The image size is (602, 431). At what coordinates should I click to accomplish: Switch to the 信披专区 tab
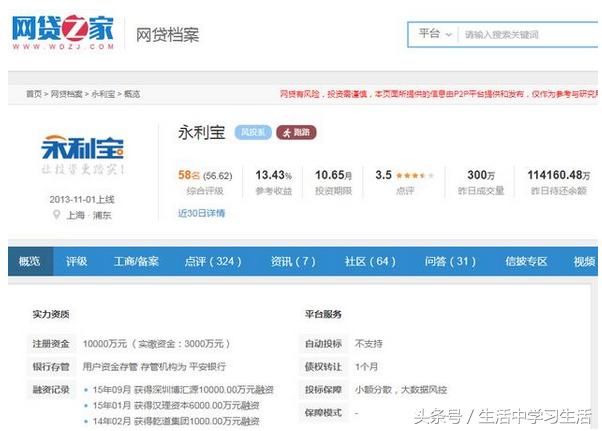tap(526, 261)
